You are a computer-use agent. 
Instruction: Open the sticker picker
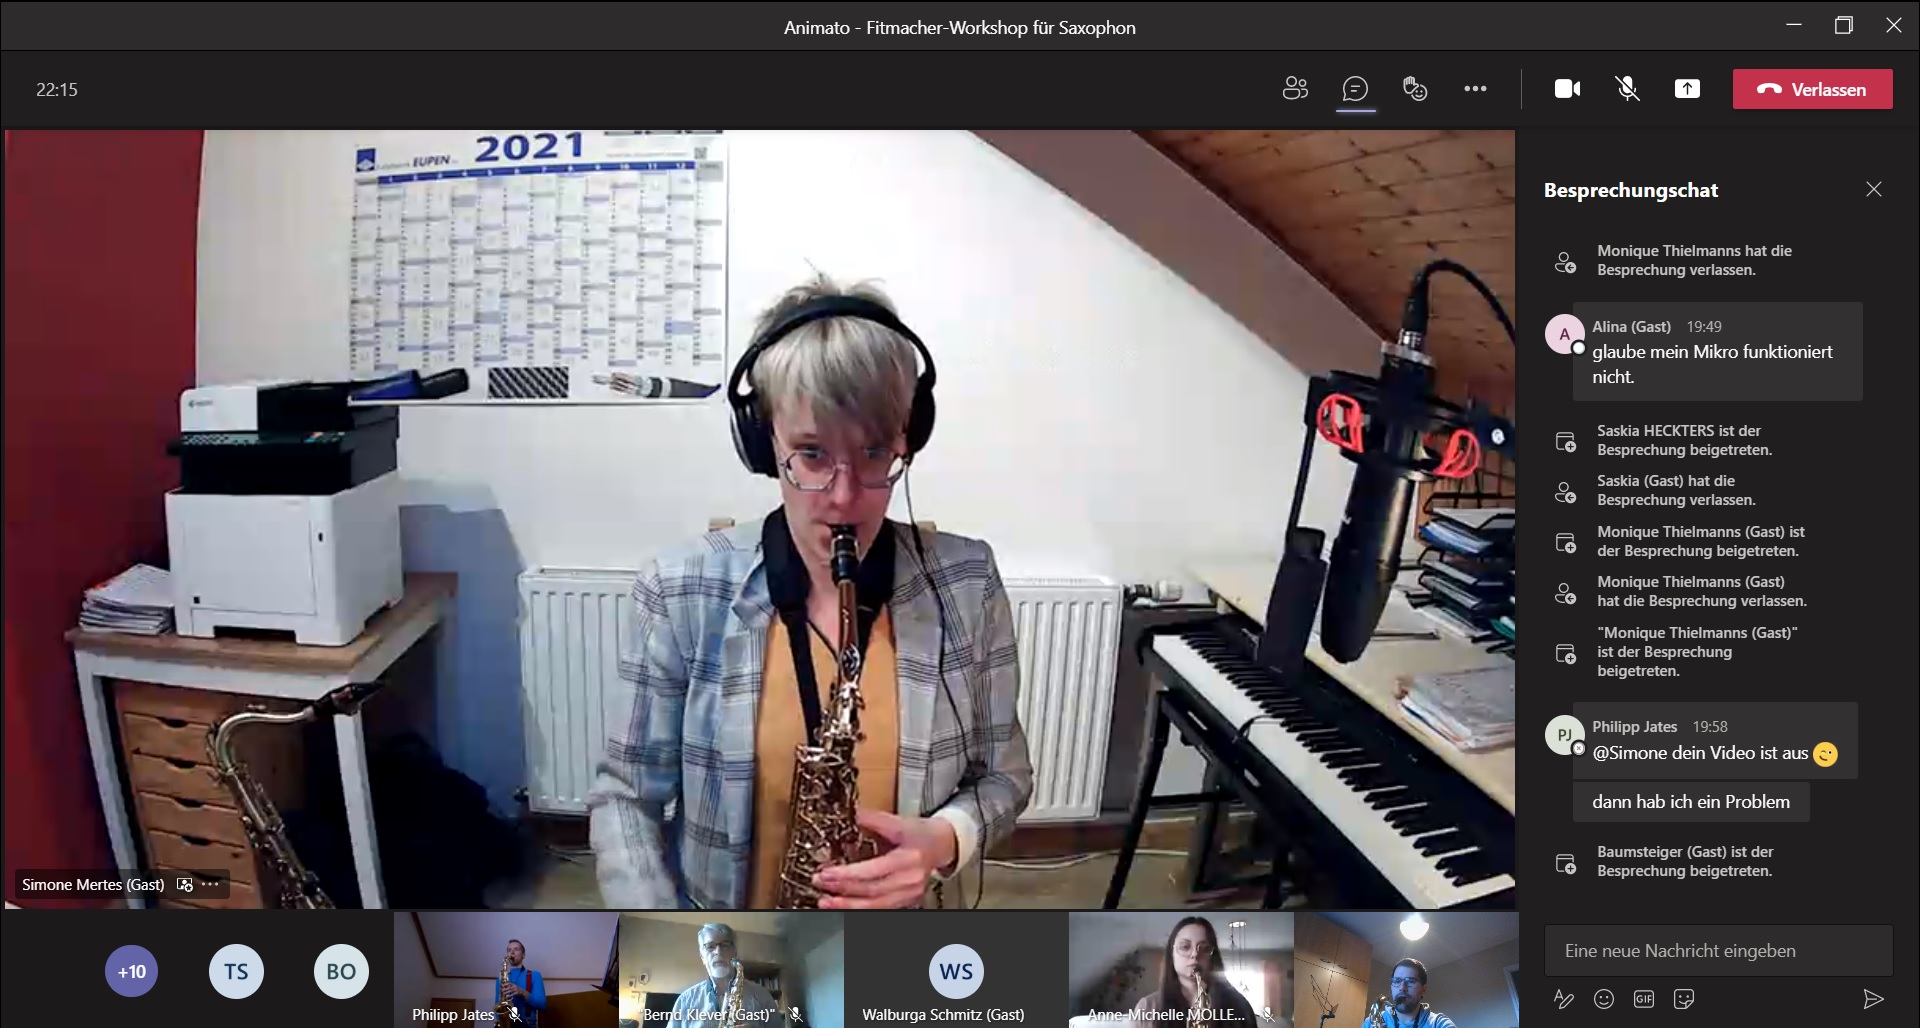point(1684,998)
